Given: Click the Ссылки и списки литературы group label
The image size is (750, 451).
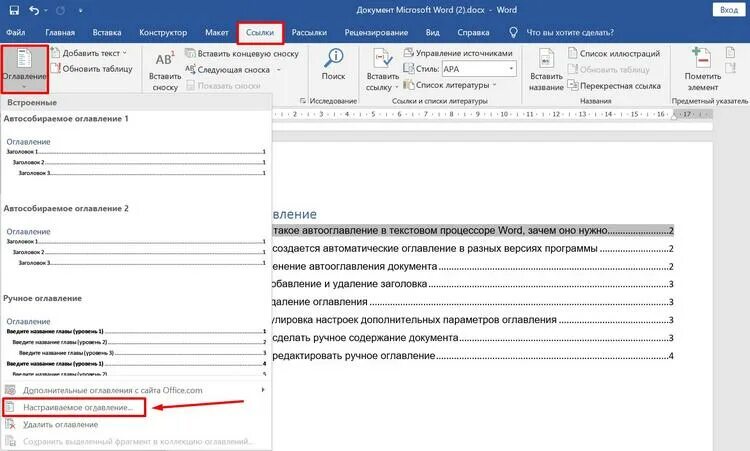Looking at the screenshot, I should (x=440, y=101).
